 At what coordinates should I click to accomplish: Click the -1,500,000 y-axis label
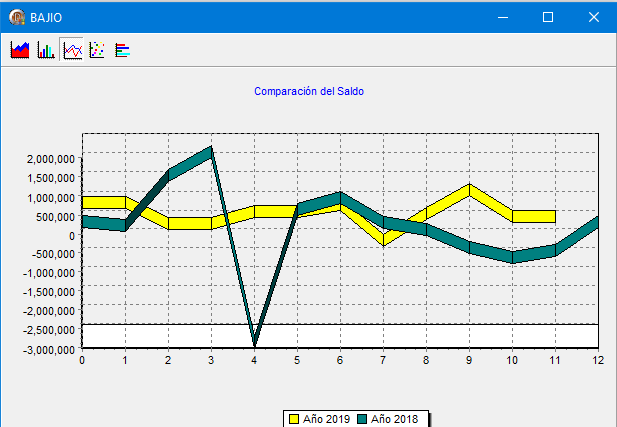tap(48, 292)
